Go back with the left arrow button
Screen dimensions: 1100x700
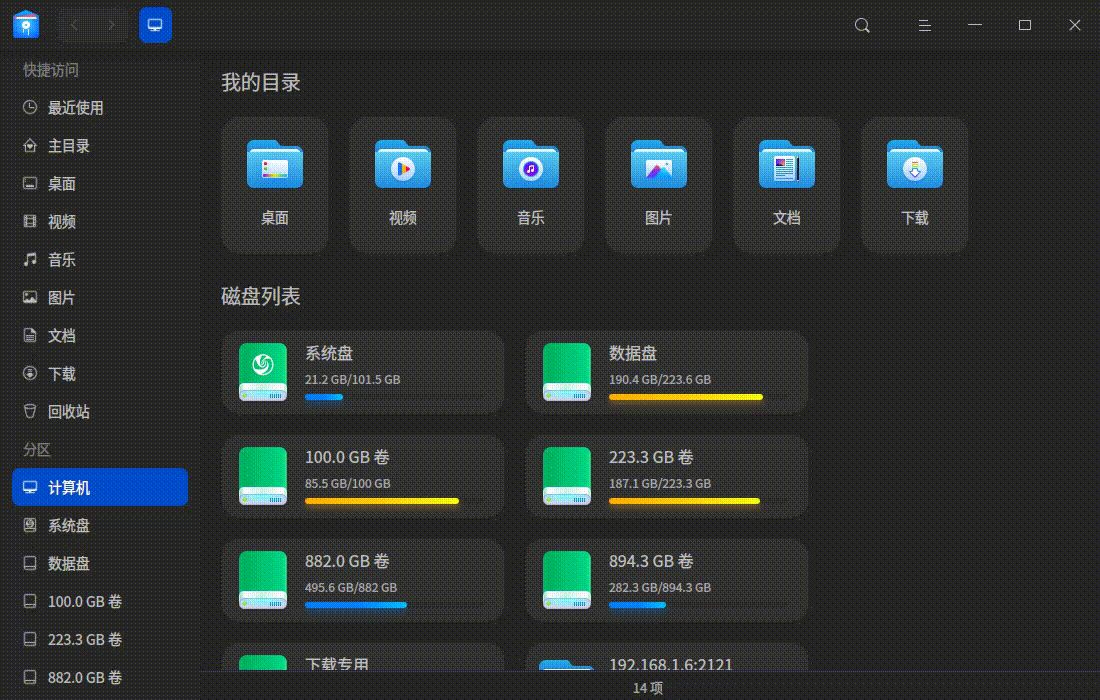75,25
